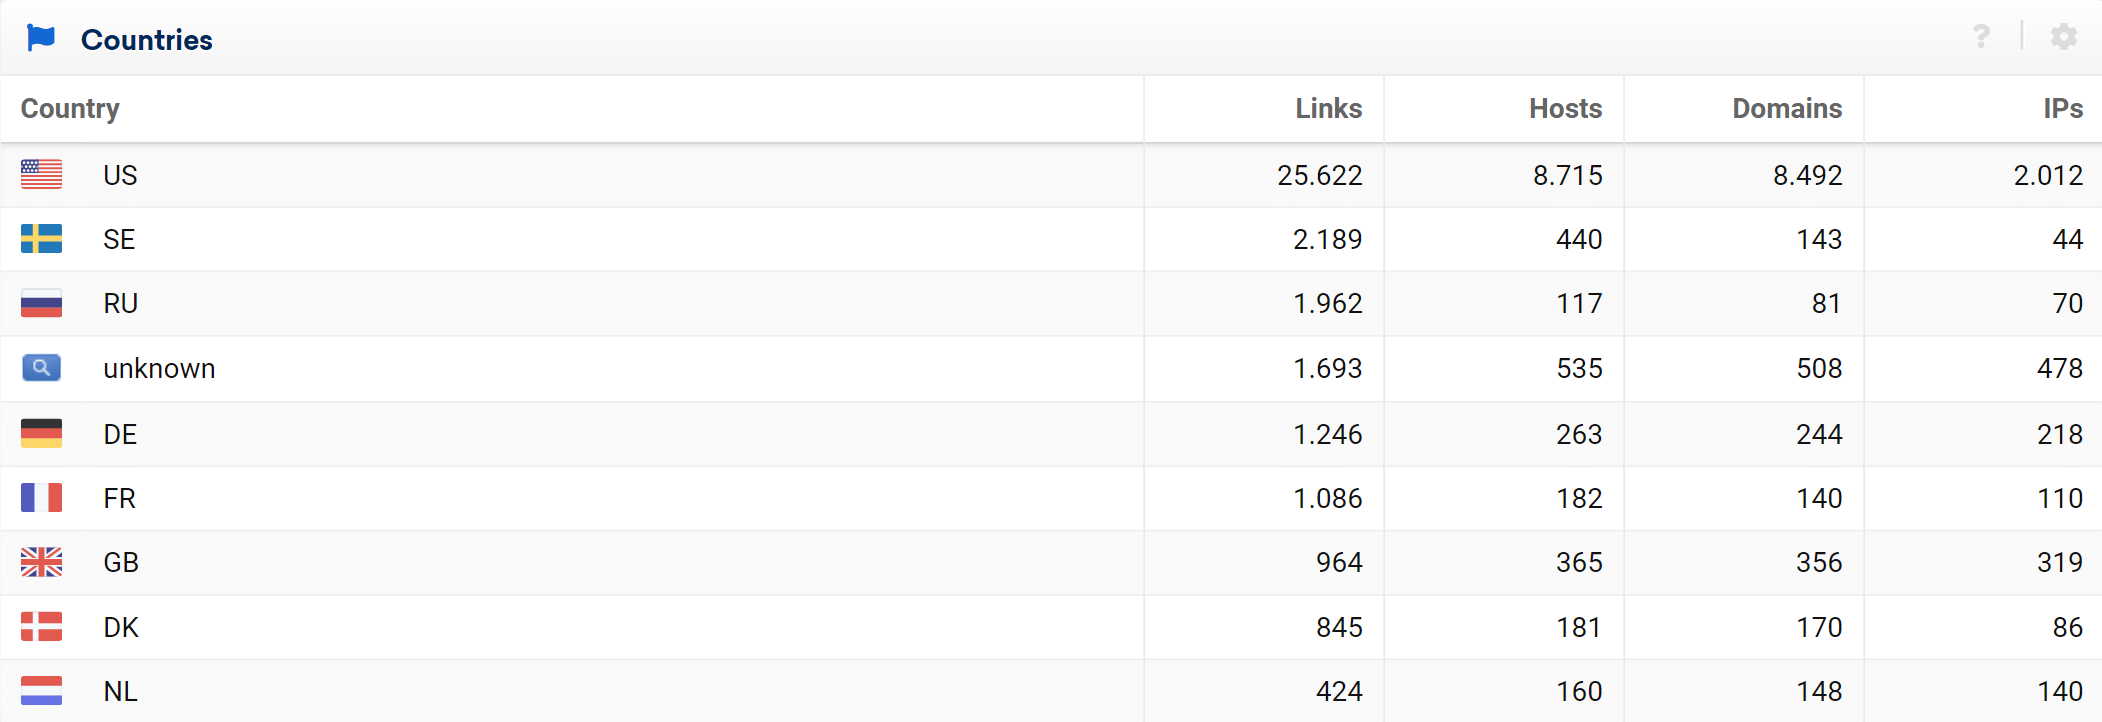This screenshot has height=722, width=2102.
Task: Click the blue Countries flag icon
Action: point(41,38)
